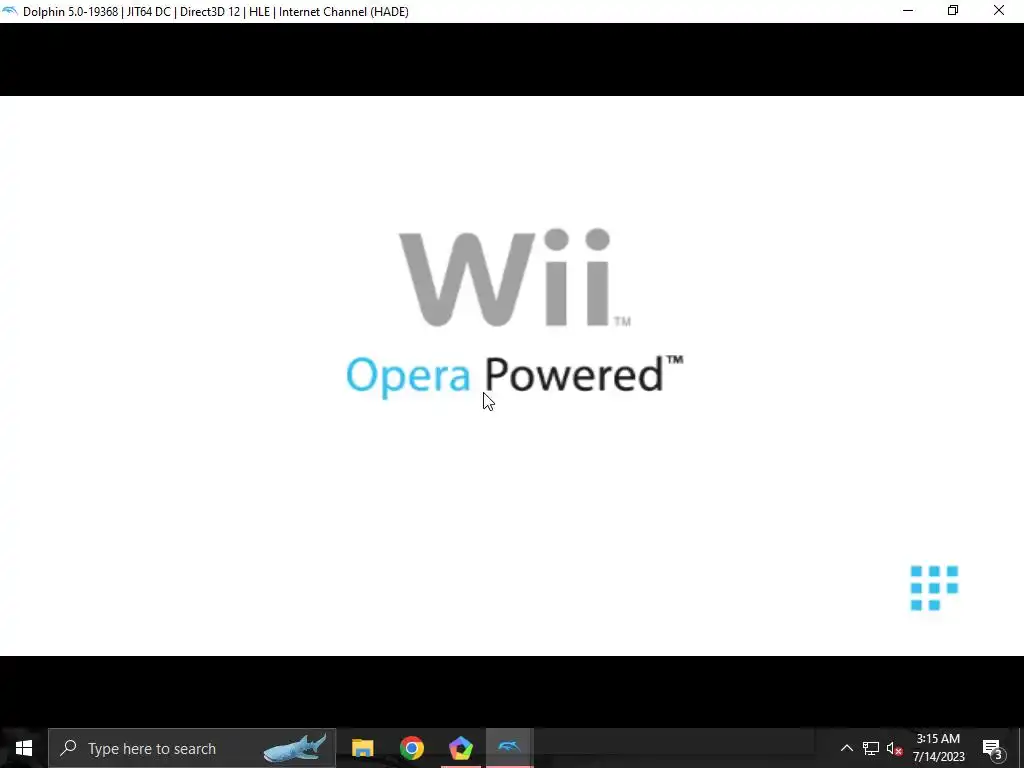The height and width of the screenshot is (768, 1024).
Task: Open the colorful pentagon app on taskbar
Action: tap(460, 748)
